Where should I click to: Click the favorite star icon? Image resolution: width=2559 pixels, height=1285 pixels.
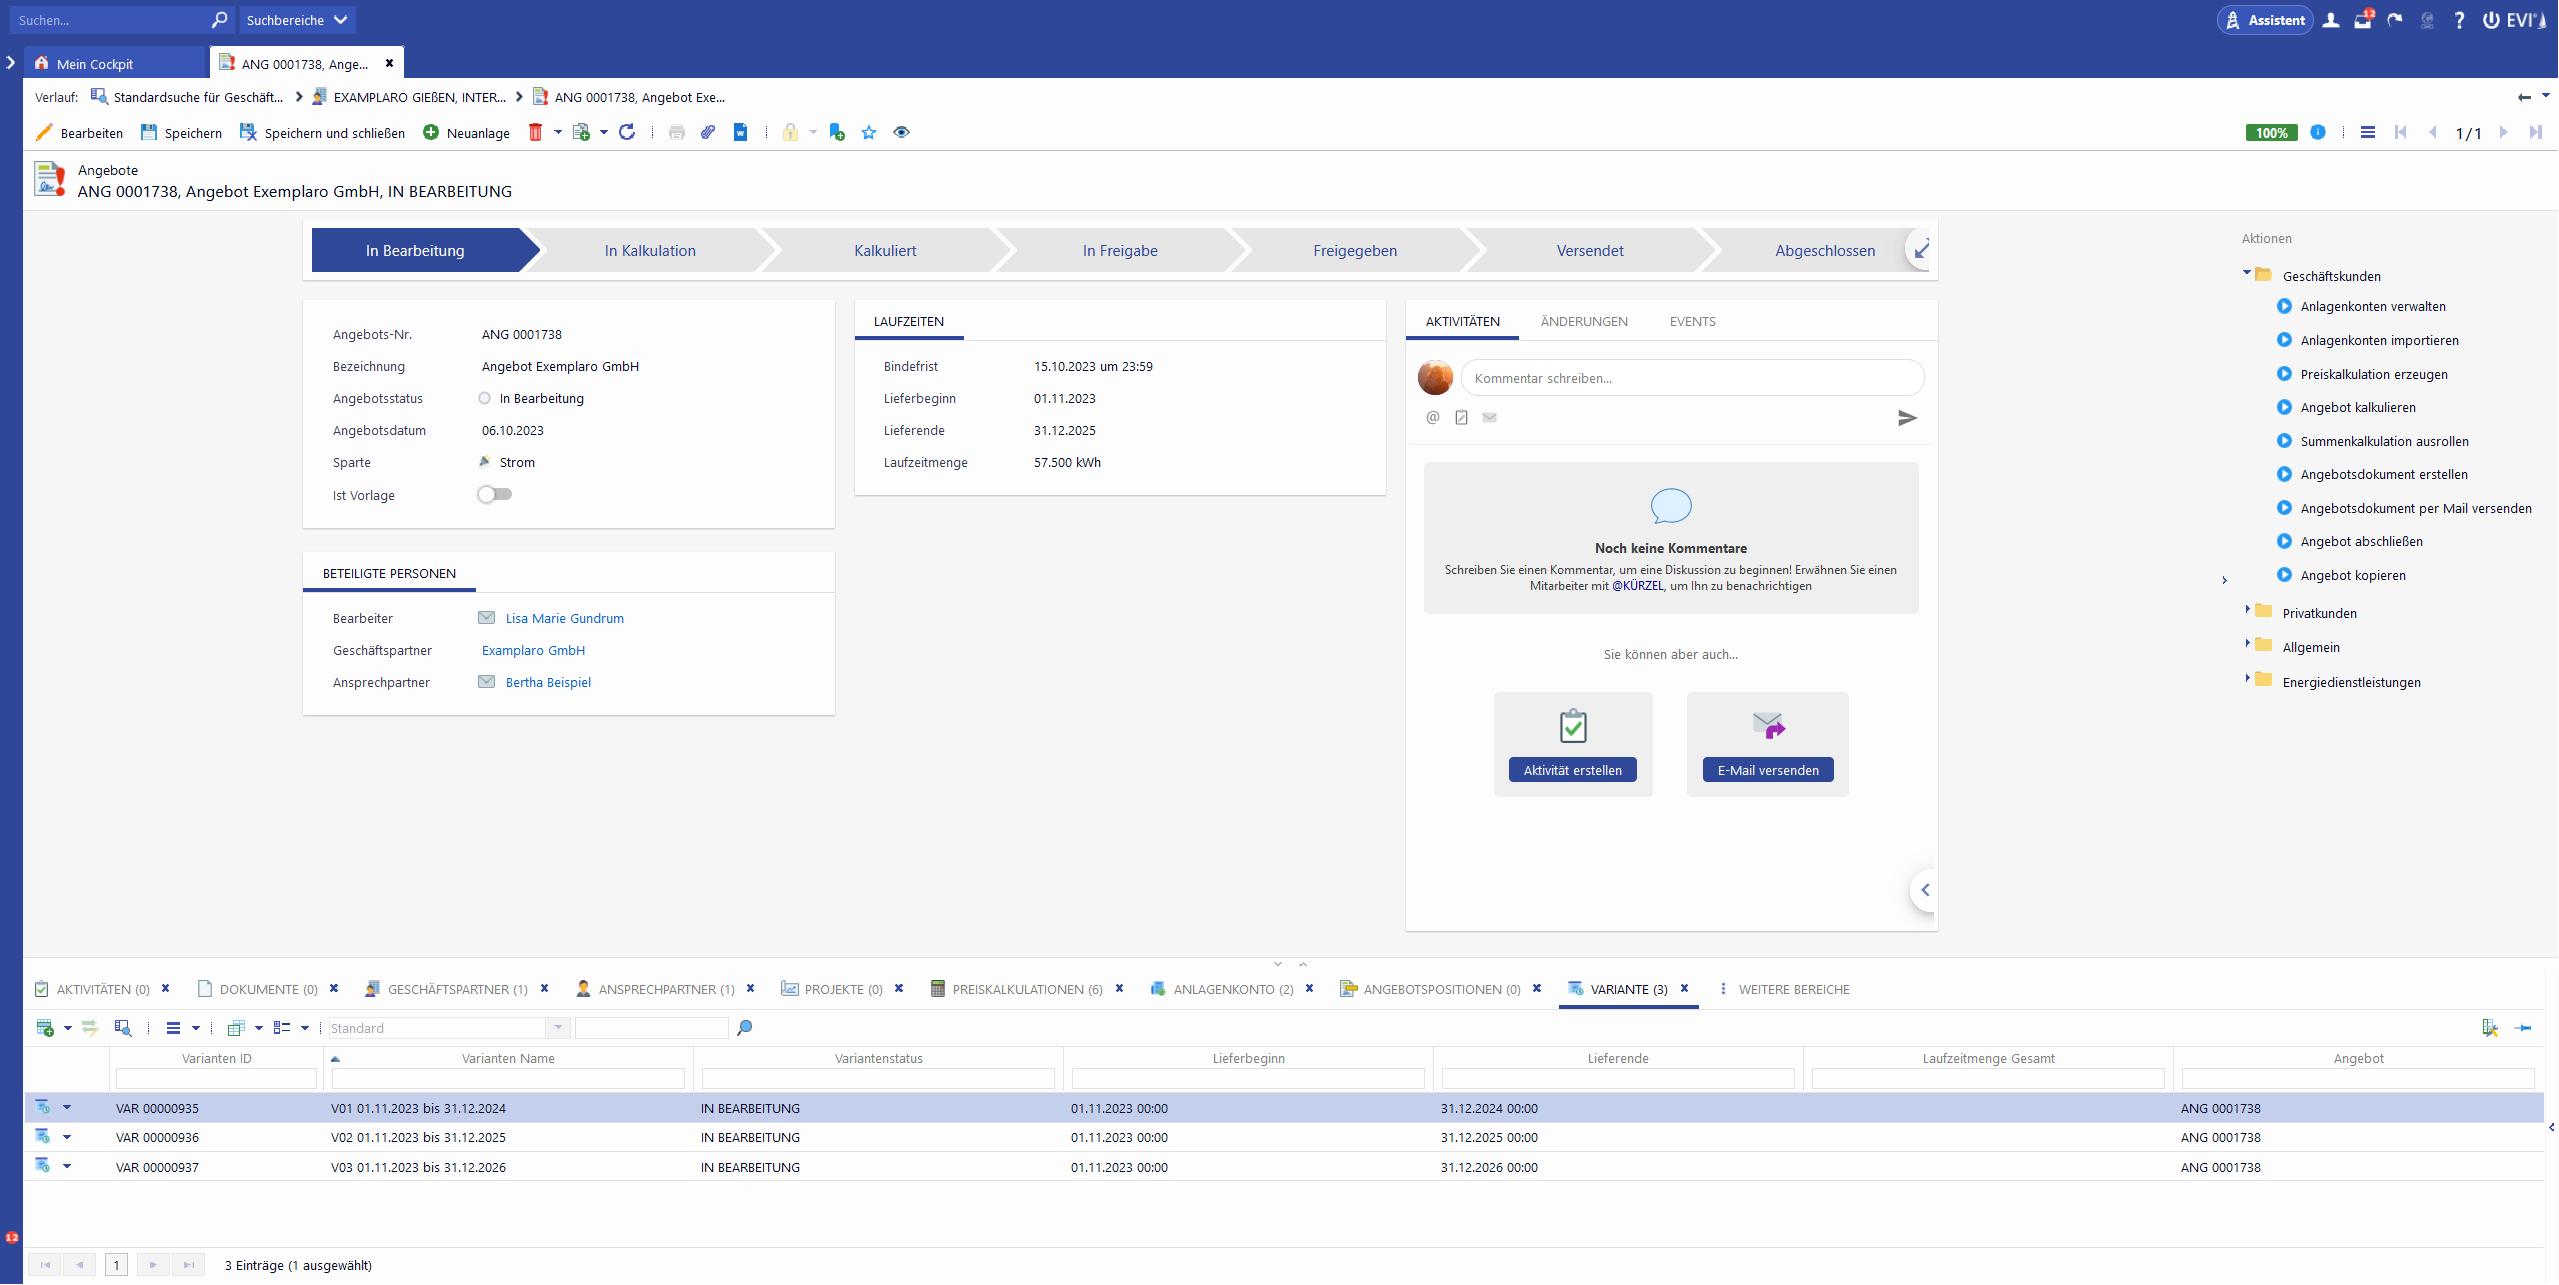(x=869, y=132)
